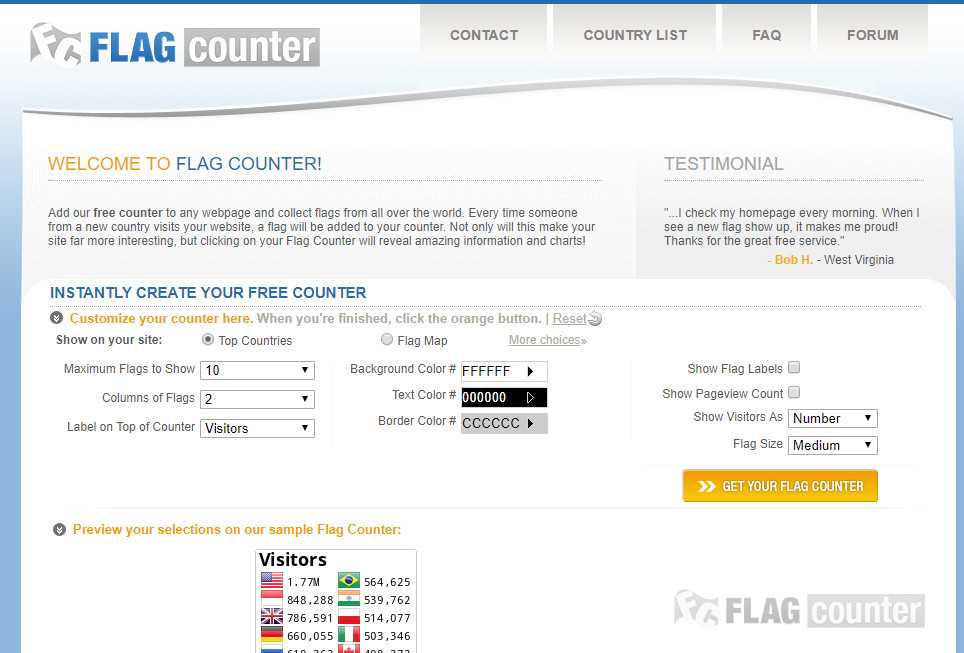Click the Reset link
Viewport: 964px width, 653px height.
click(x=569, y=319)
